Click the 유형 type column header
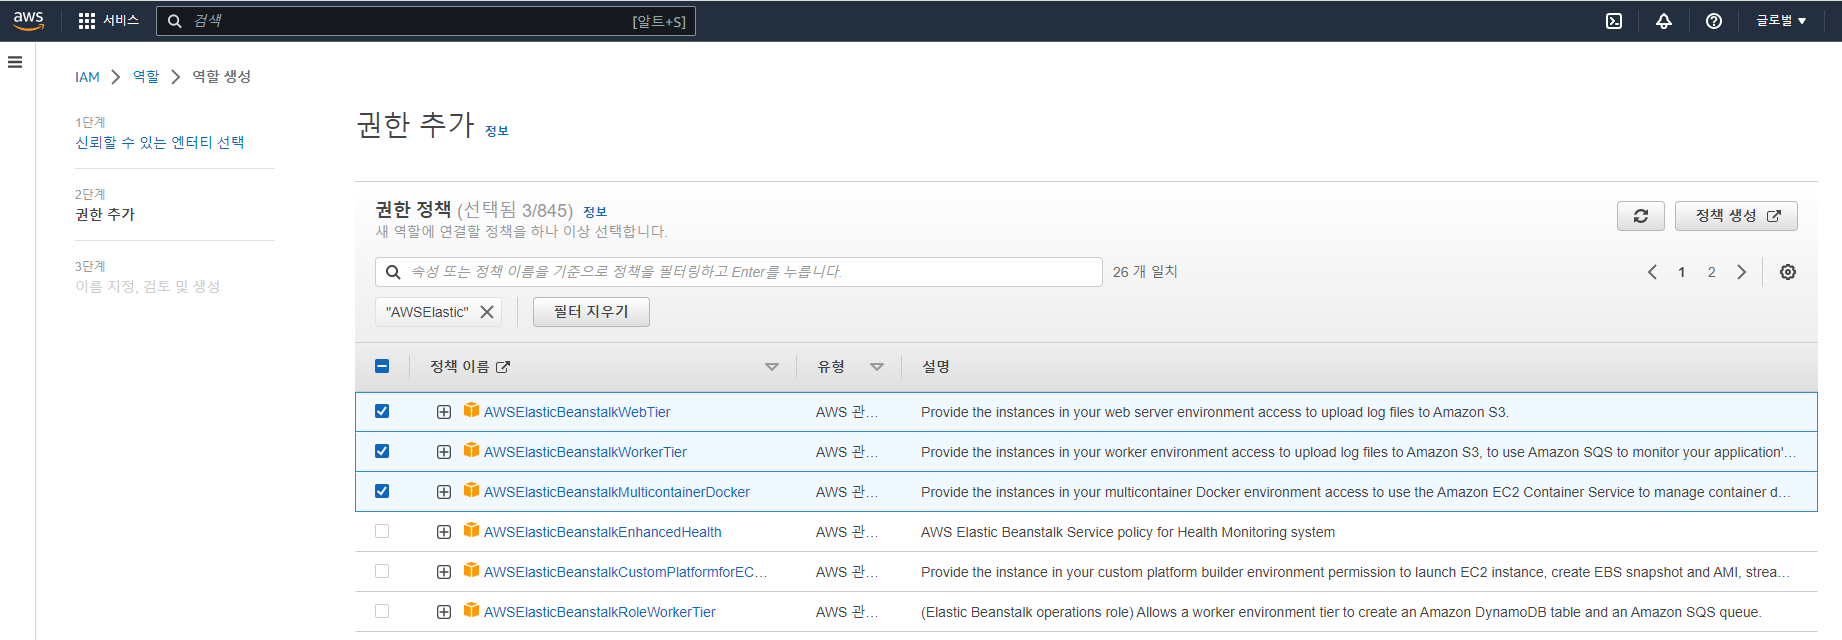This screenshot has height=640, width=1842. (x=831, y=367)
